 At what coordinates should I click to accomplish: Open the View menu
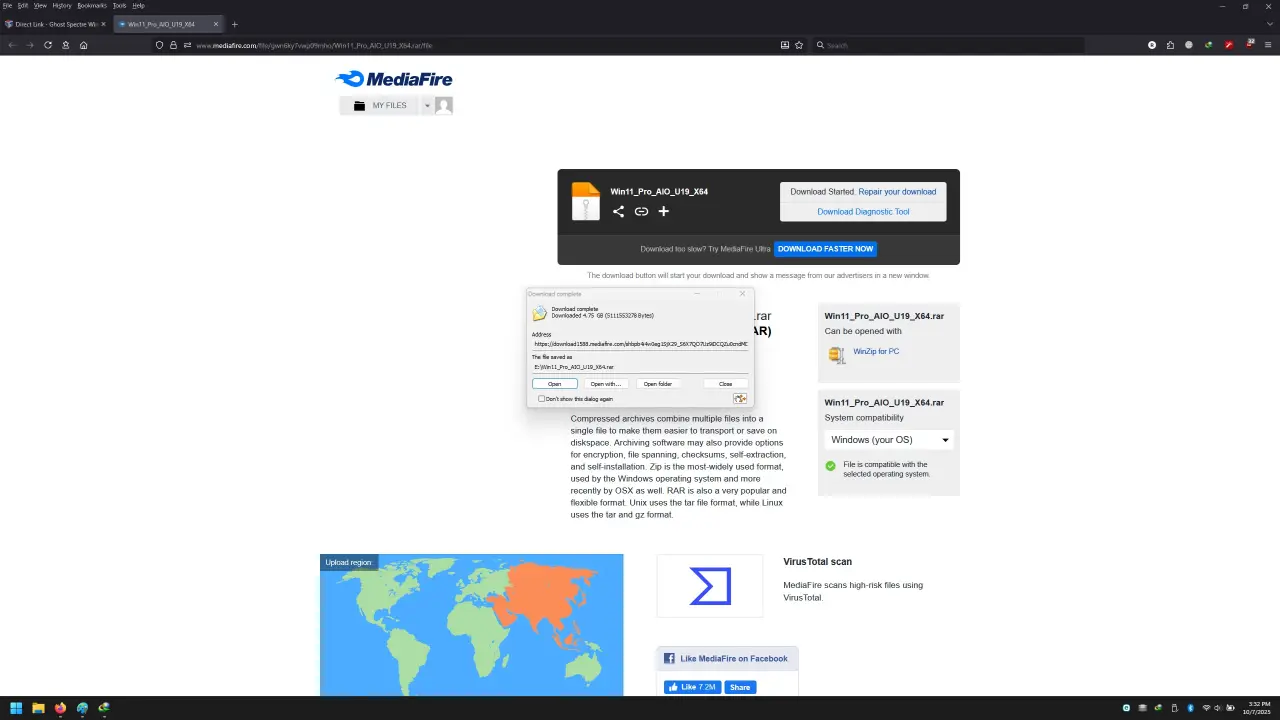(40, 5)
